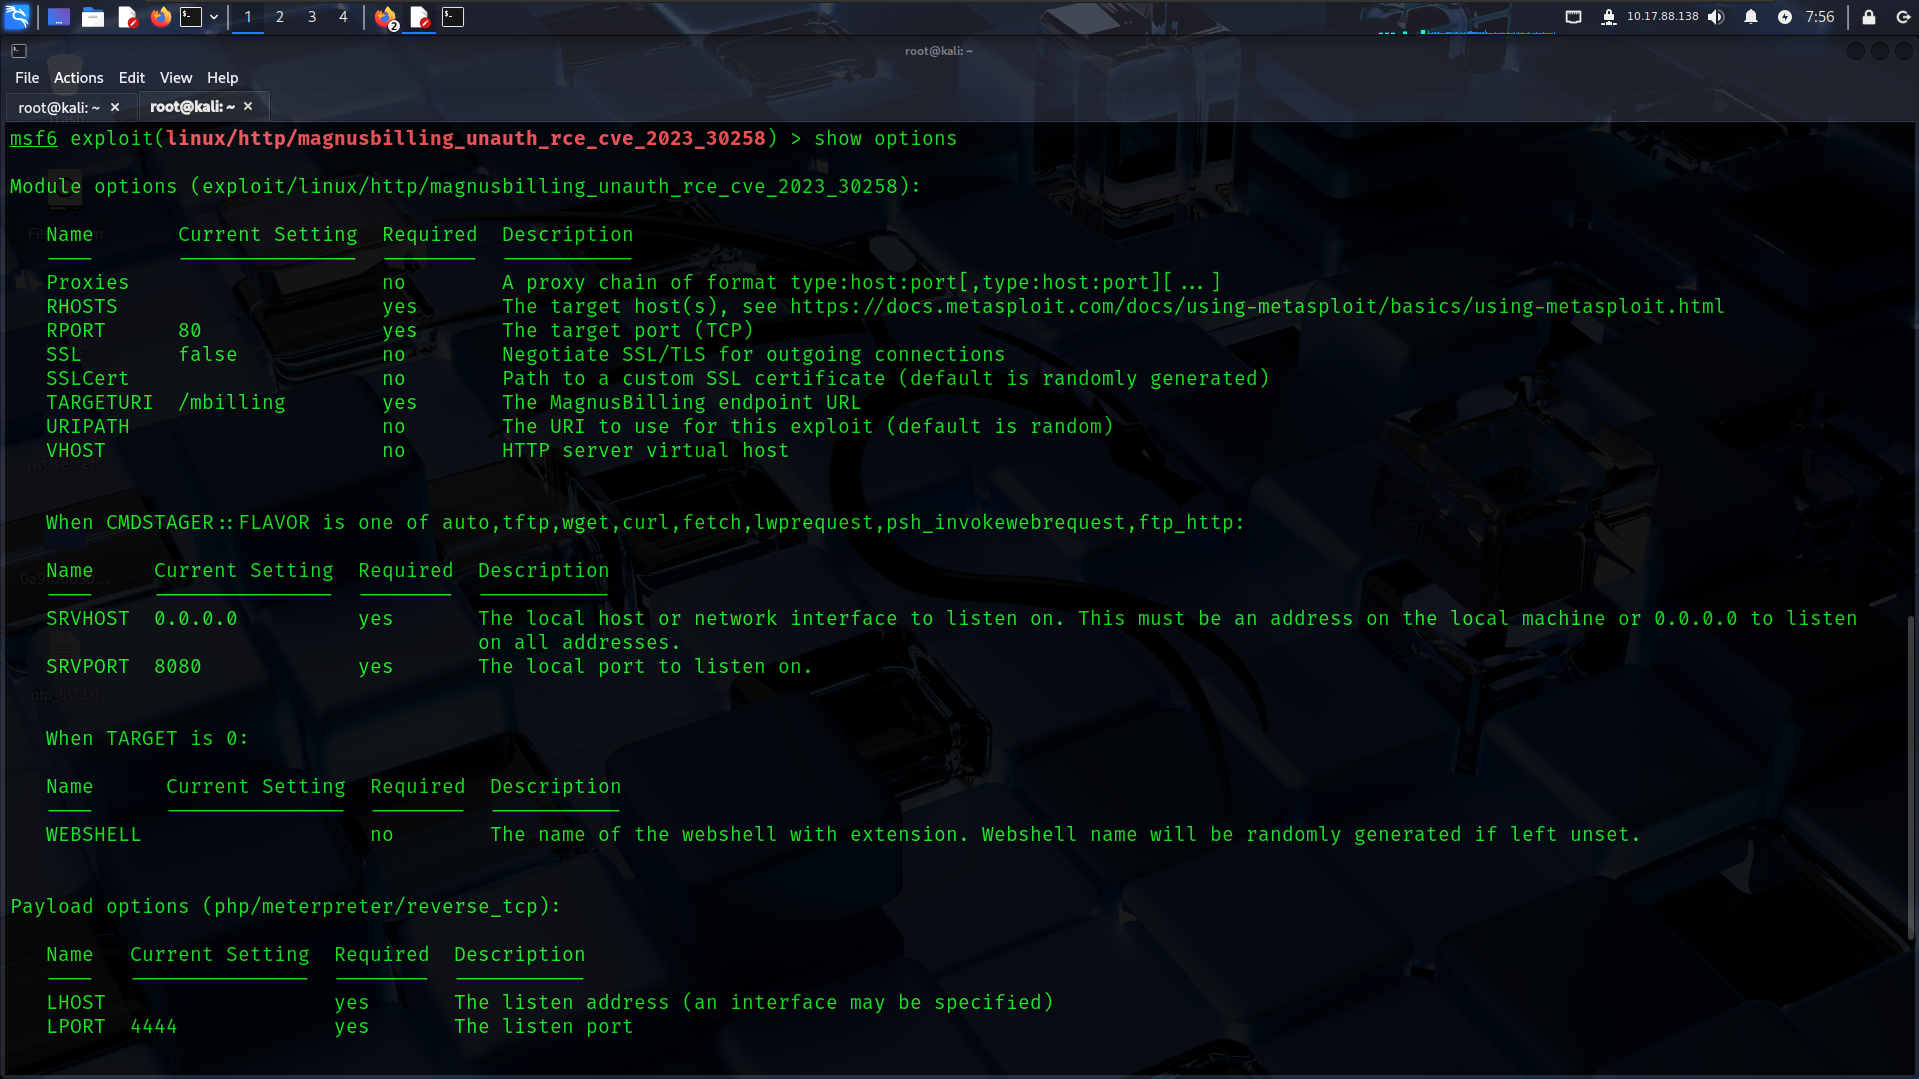This screenshot has height=1079, width=1919.
Task: Click the SSLCert option name
Action: pyautogui.click(x=88, y=379)
